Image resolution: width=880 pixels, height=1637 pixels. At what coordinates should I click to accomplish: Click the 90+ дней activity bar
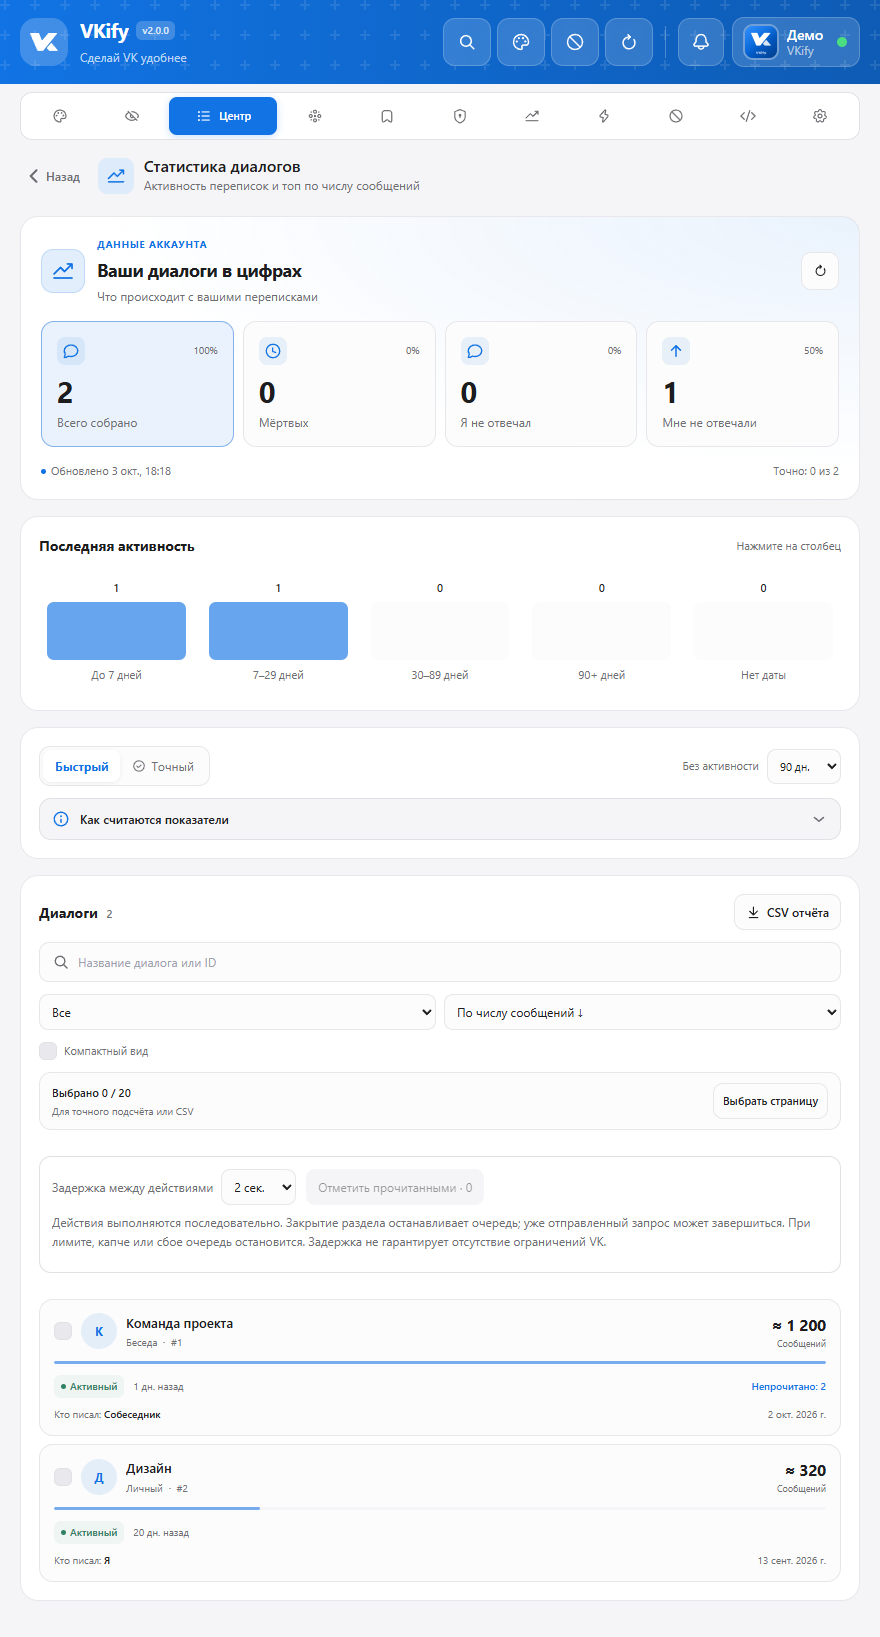[x=601, y=631]
